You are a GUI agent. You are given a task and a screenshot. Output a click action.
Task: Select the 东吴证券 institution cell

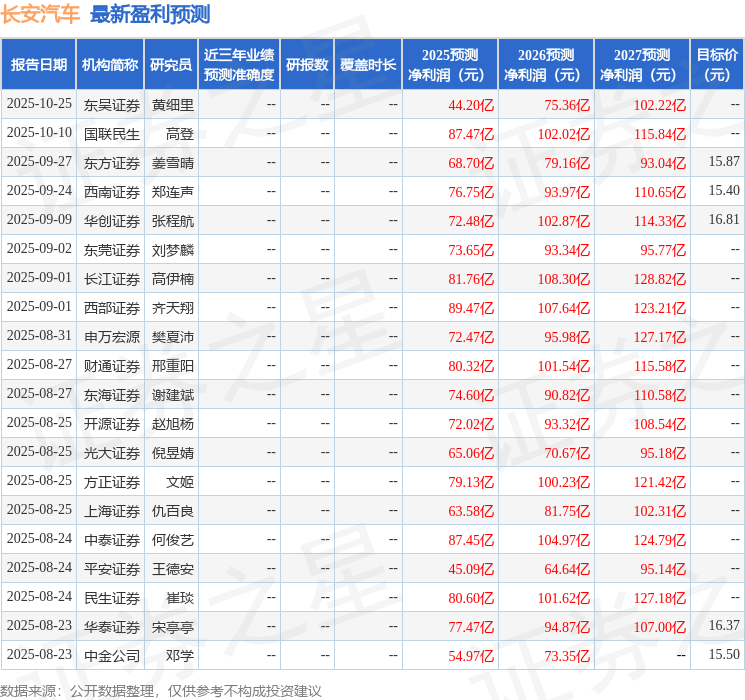[112, 105]
